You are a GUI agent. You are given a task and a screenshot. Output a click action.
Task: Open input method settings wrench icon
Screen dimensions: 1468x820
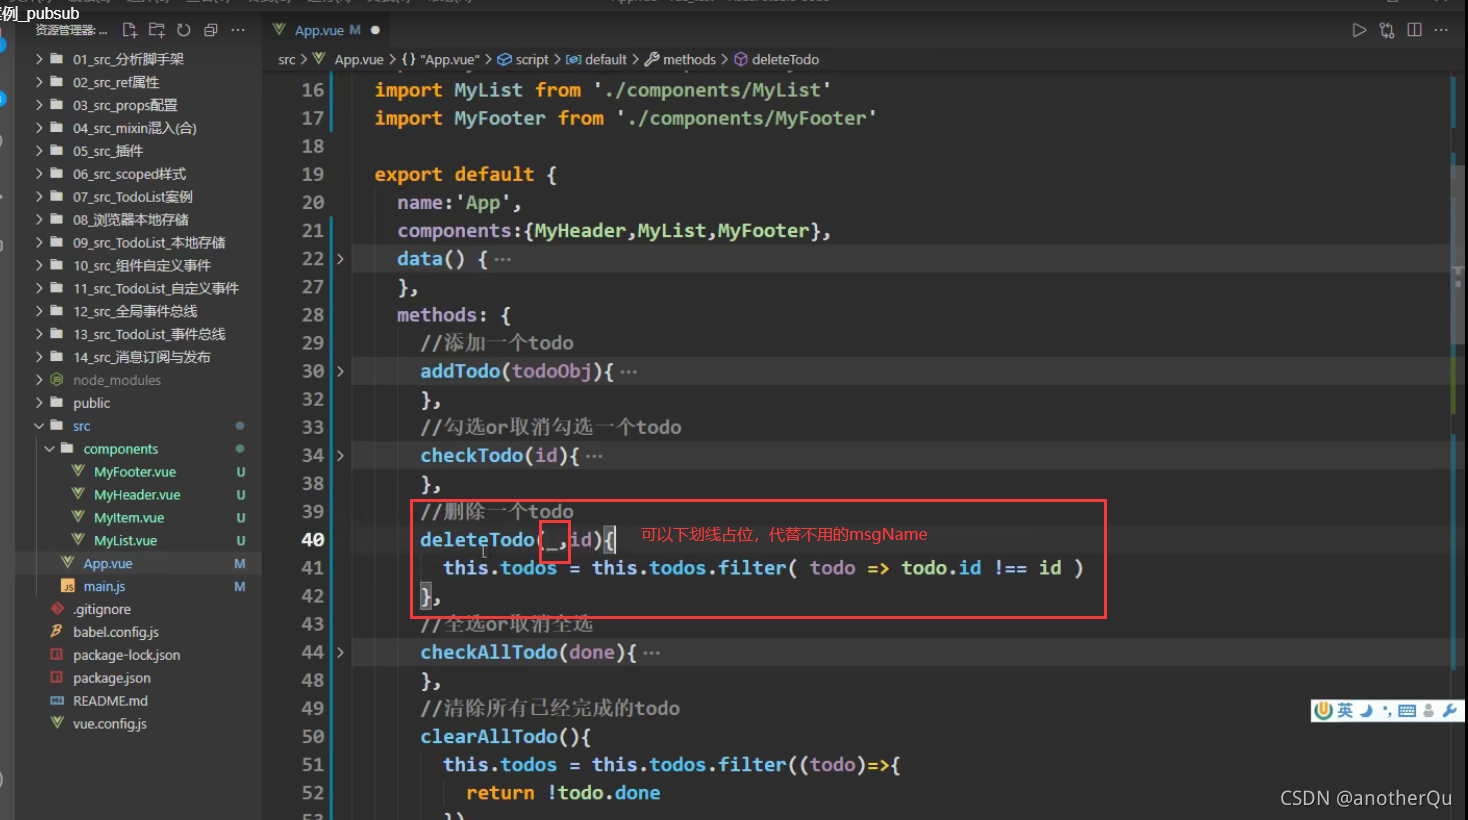point(1449,711)
